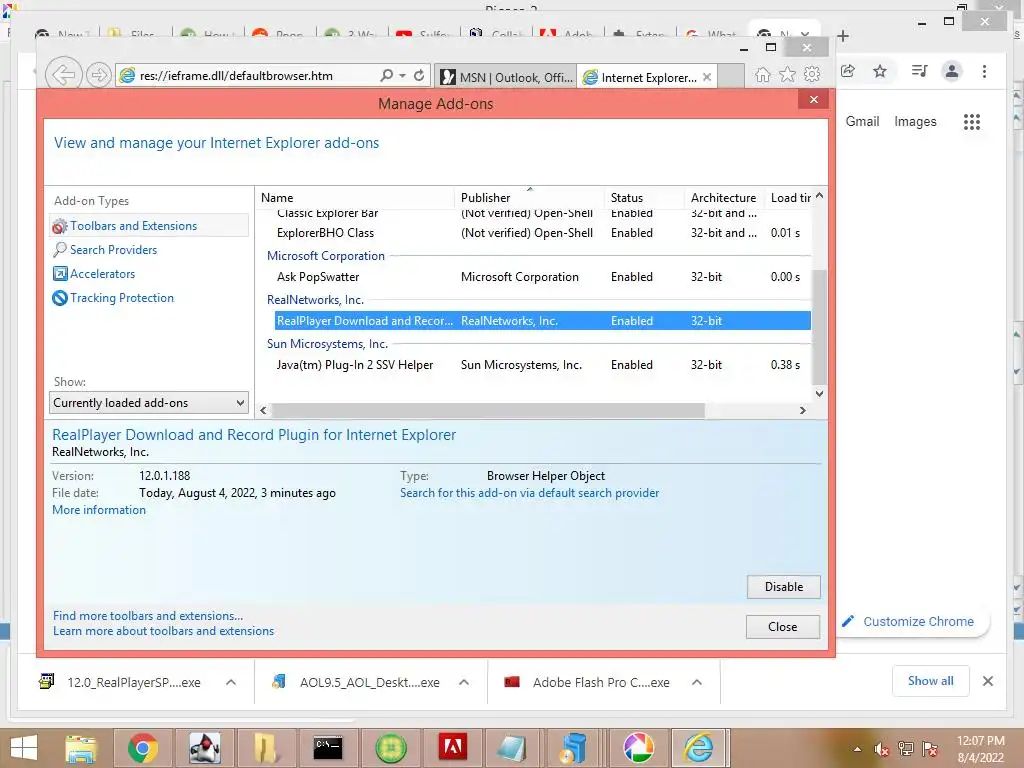Click the Chrome share page icon
Screen dimensions: 1024x768
pyautogui.click(x=848, y=71)
